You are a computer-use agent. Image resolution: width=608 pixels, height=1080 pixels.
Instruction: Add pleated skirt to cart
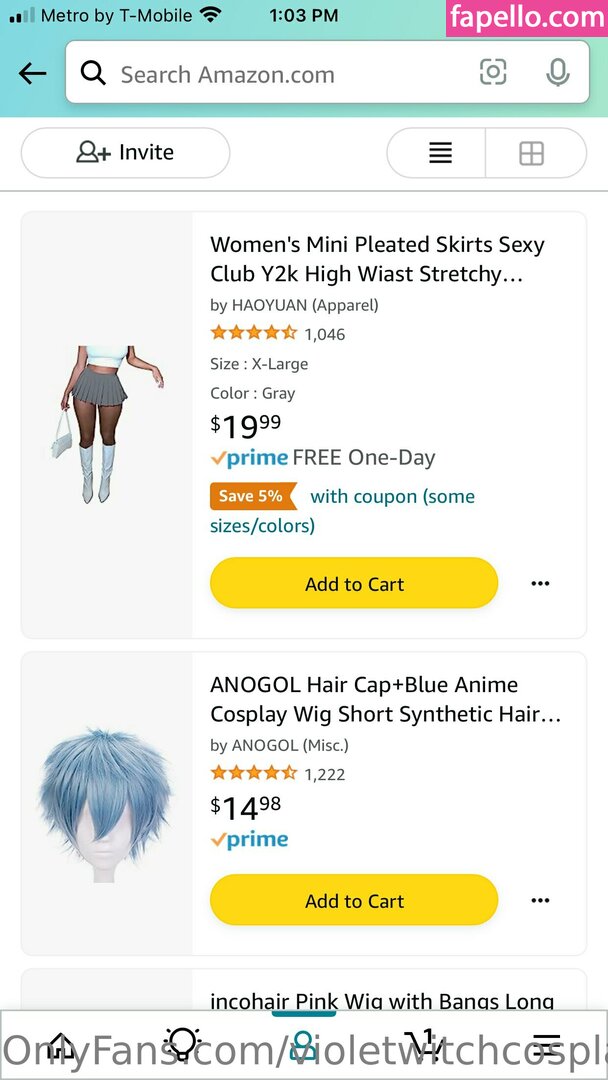[x=354, y=583]
